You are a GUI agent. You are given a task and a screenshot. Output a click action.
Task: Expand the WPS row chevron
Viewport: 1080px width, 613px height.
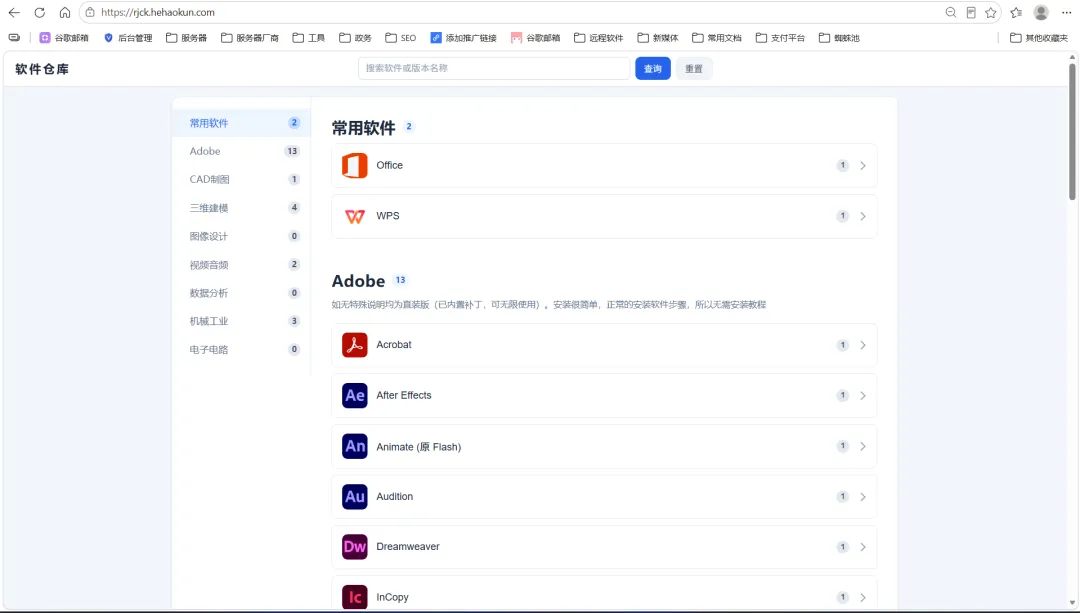(x=862, y=216)
